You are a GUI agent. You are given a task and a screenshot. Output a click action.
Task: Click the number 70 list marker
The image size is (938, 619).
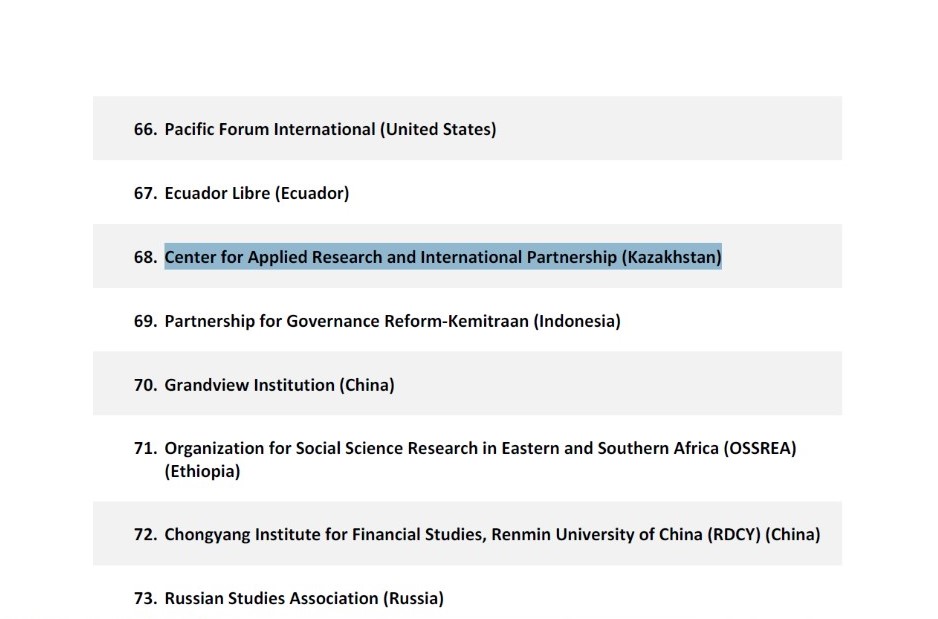click(145, 385)
